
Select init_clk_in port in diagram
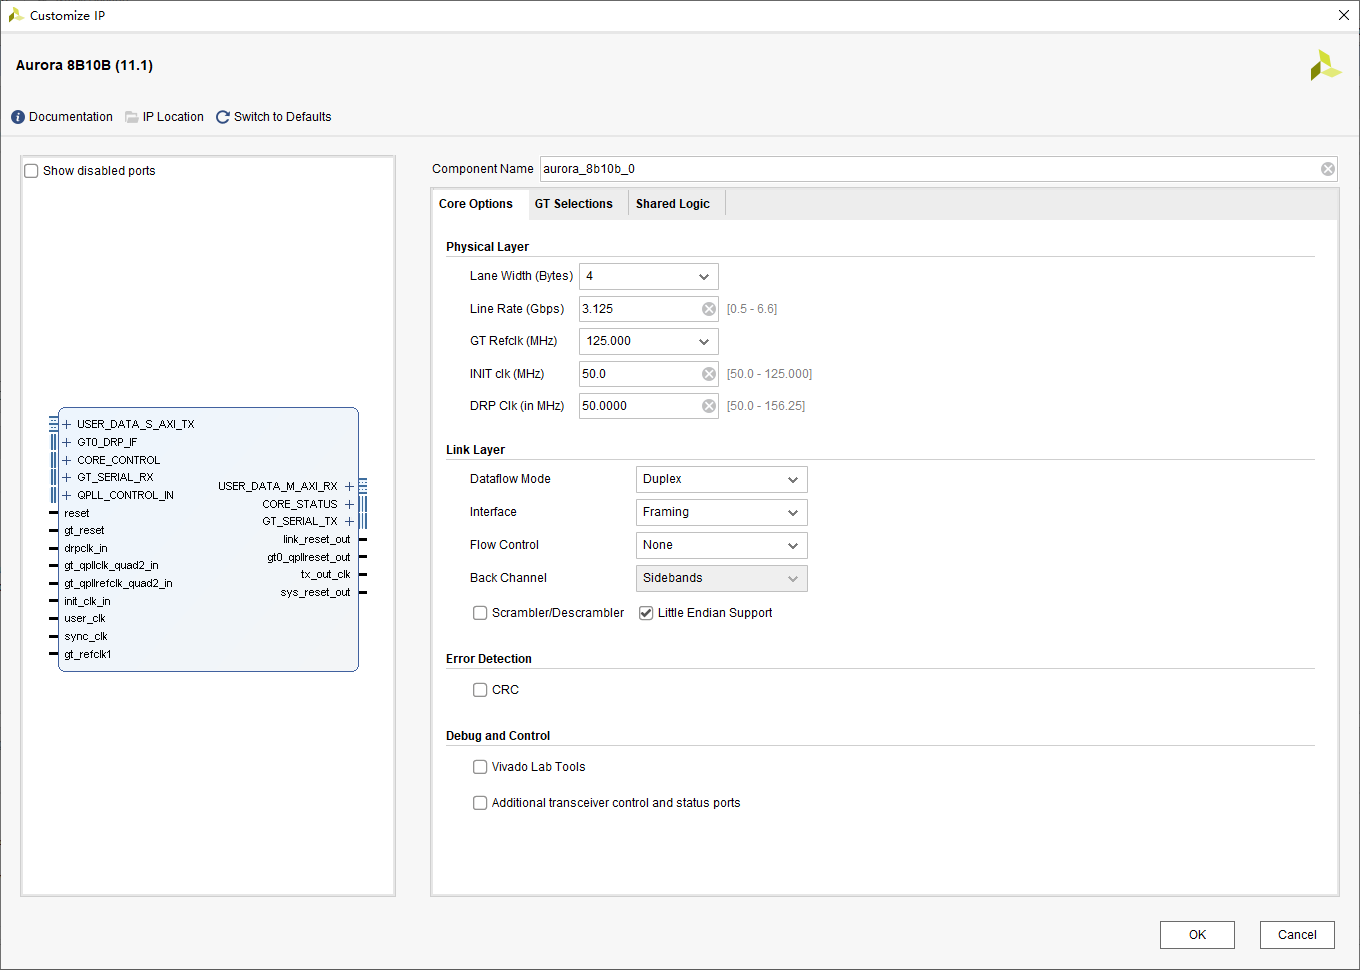(x=87, y=601)
